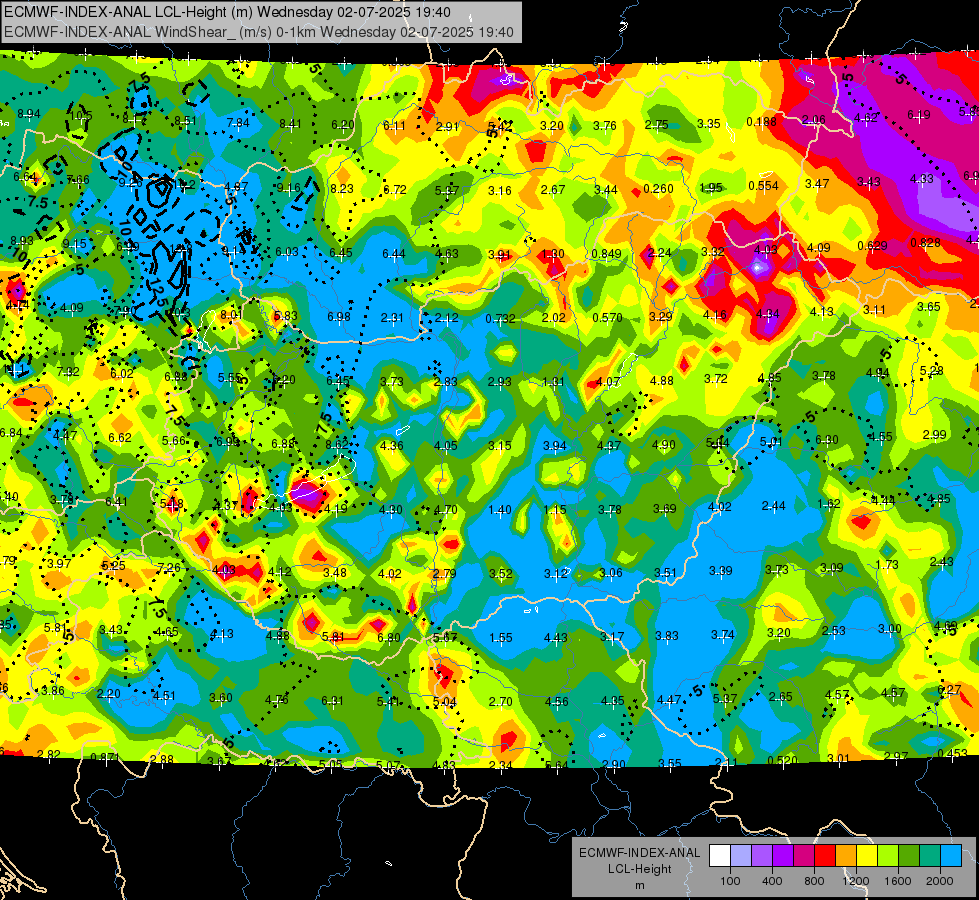The width and height of the screenshot is (979, 900).
Task: Click the map value 0.732
Action: click(x=500, y=319)
